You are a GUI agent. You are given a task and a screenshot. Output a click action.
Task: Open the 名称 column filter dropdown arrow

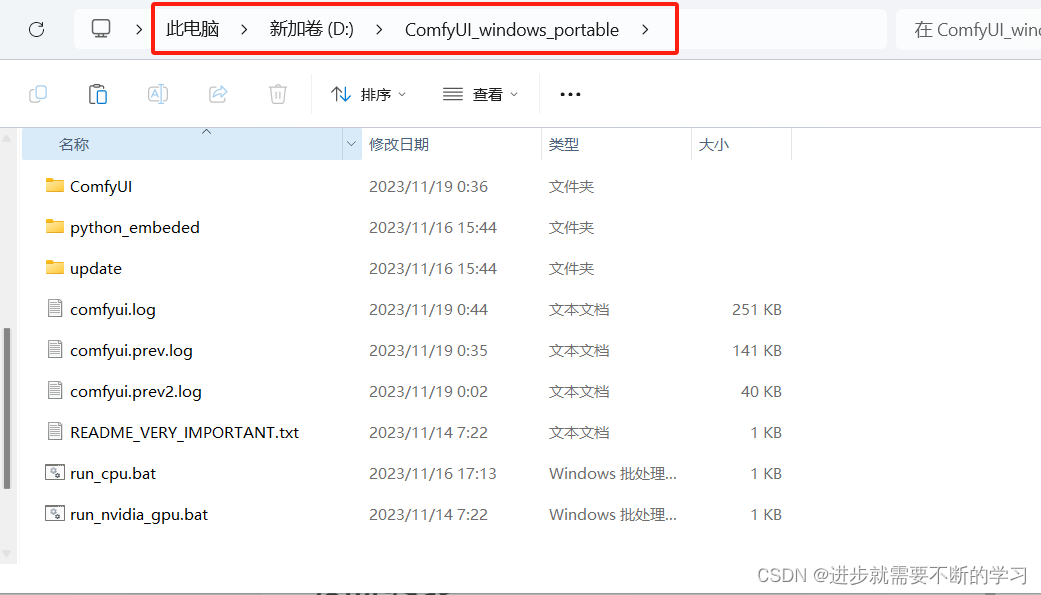coord(351,144)
